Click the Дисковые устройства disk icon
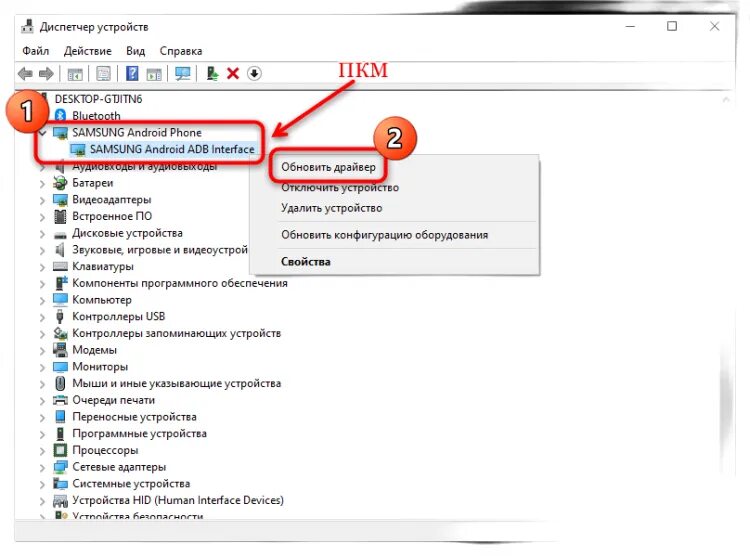This screenshot has width=750, height=556. (x=60, y=234)
